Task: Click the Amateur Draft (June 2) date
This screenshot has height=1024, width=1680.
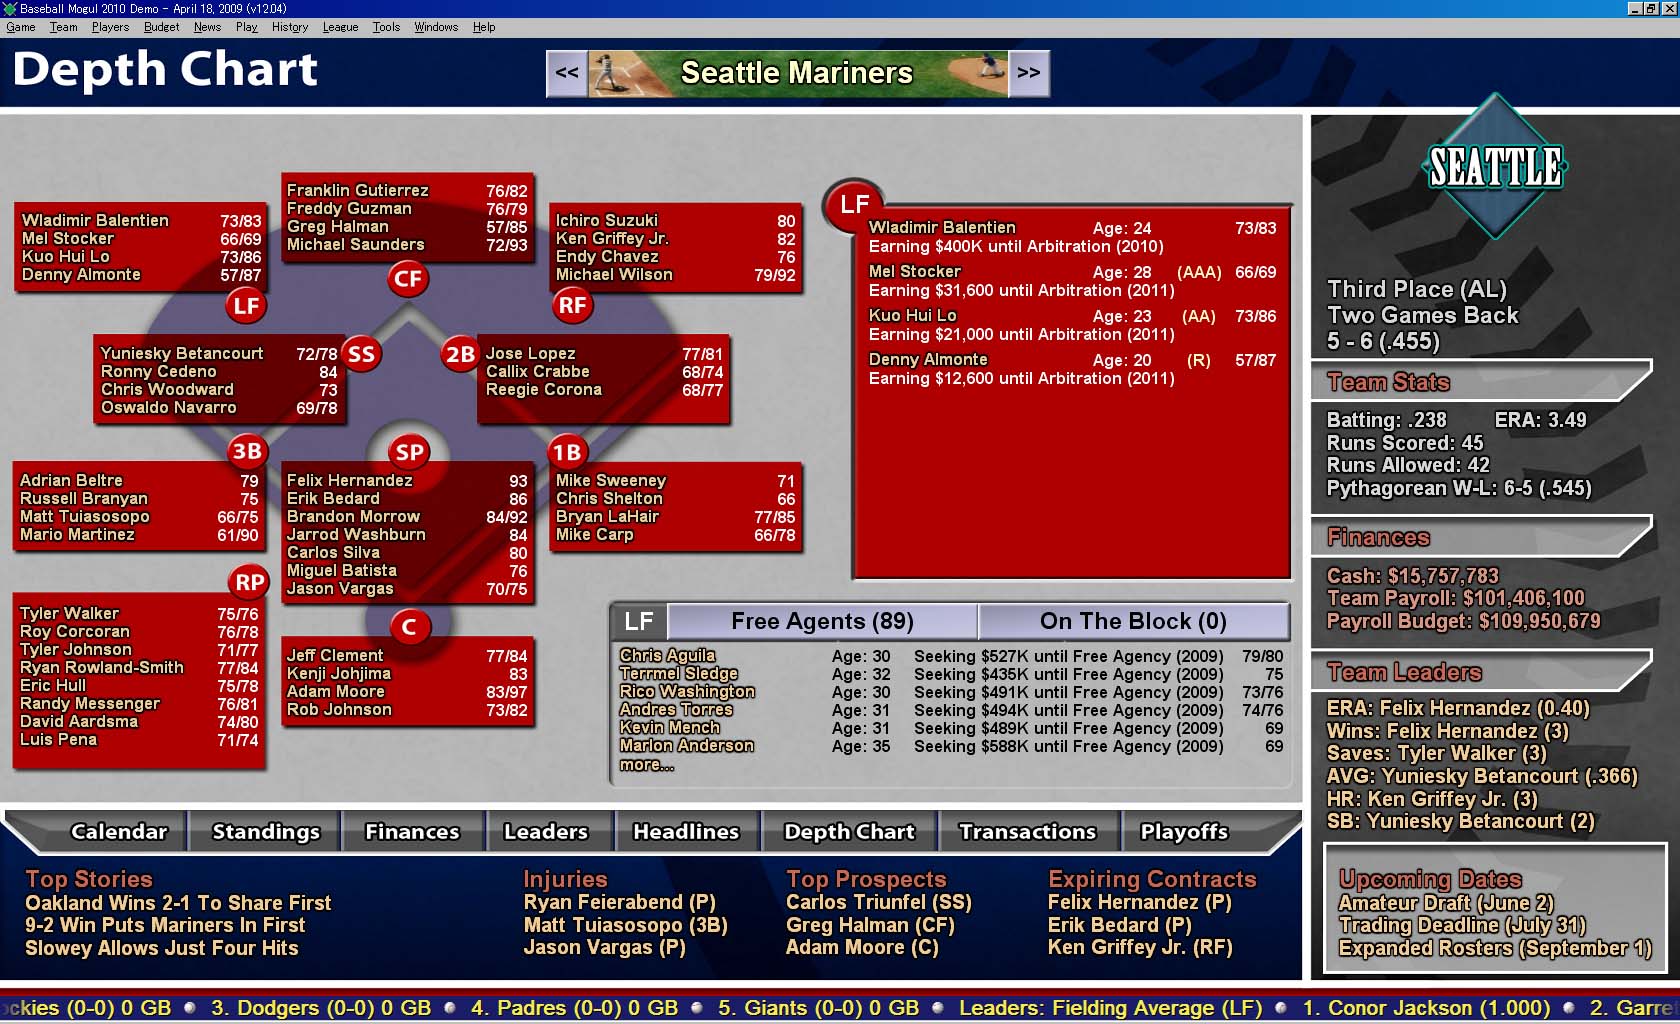Action: coord(1446,903)
